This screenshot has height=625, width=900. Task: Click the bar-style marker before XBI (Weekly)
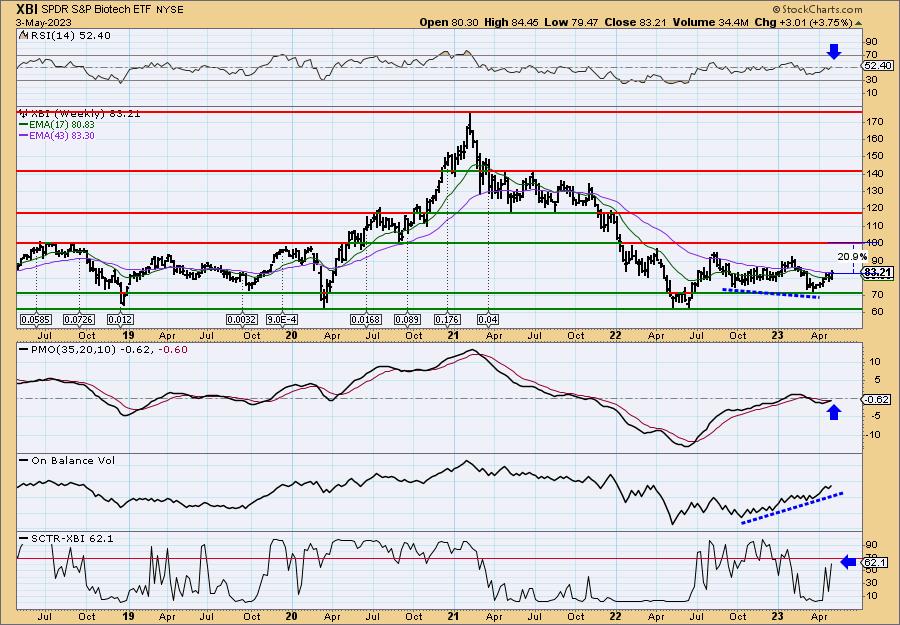coord(23,114)
